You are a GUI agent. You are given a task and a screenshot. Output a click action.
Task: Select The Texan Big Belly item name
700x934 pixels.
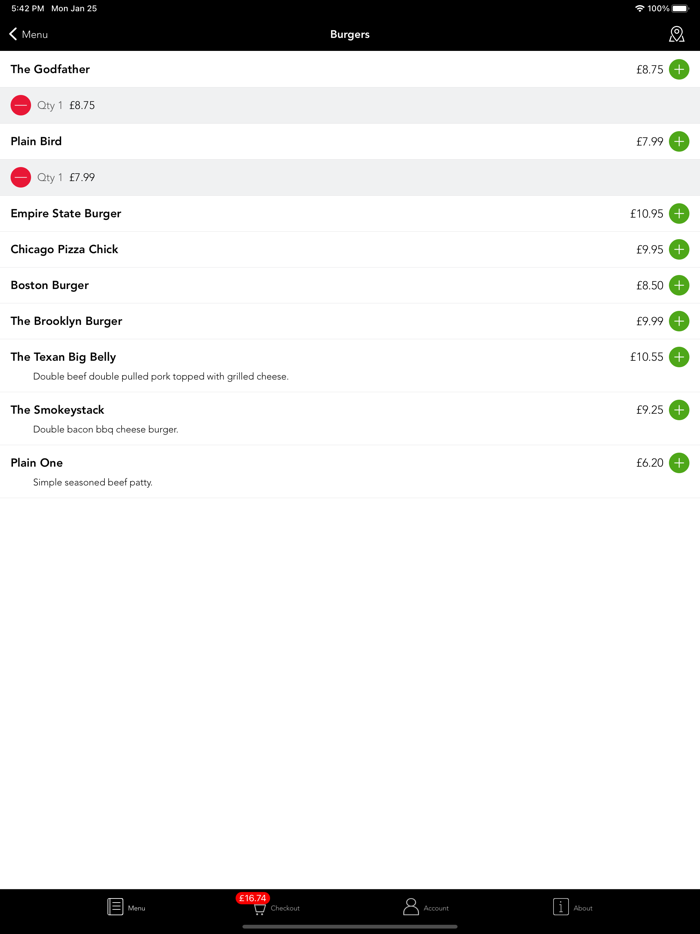click(x=63, y=357)
